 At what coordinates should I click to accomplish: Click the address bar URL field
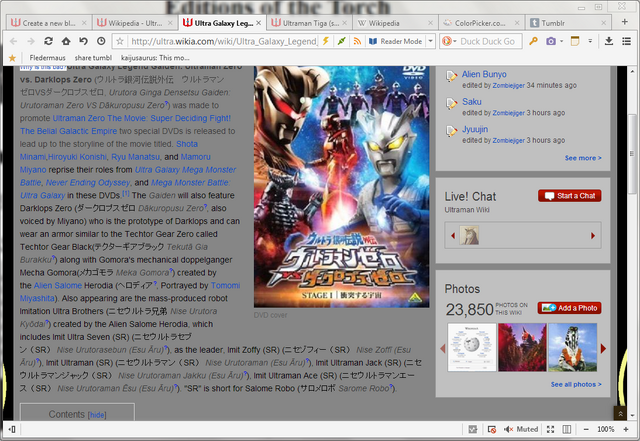pyautogui.click(x=223, y=41)
